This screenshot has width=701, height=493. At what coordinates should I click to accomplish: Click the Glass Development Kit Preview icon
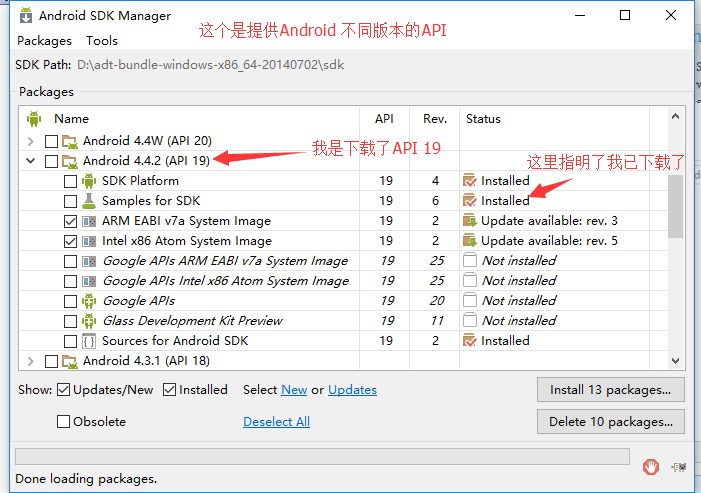pos(89,321)
